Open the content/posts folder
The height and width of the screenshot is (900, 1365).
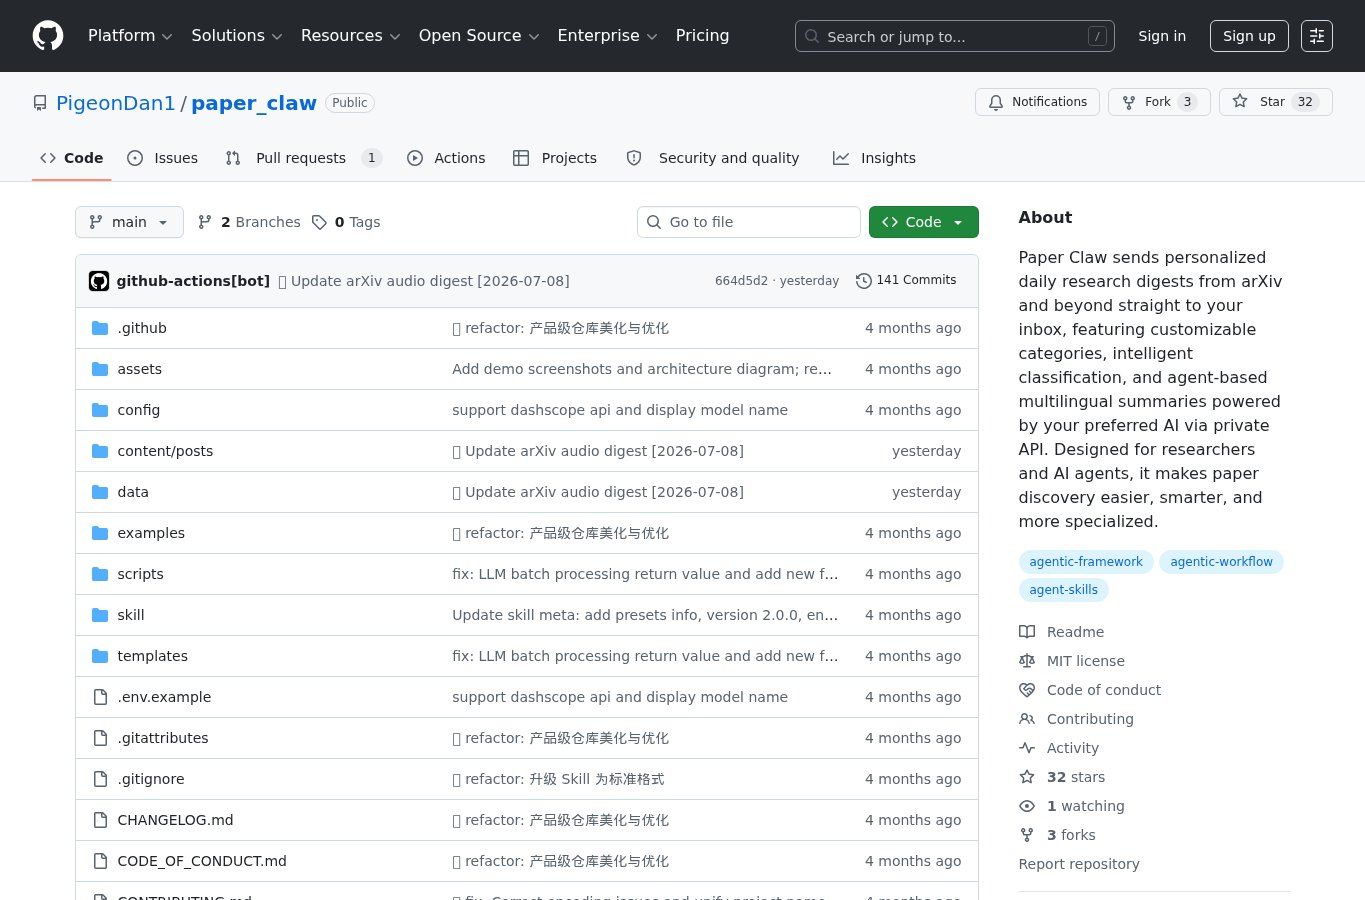(165, 451)
